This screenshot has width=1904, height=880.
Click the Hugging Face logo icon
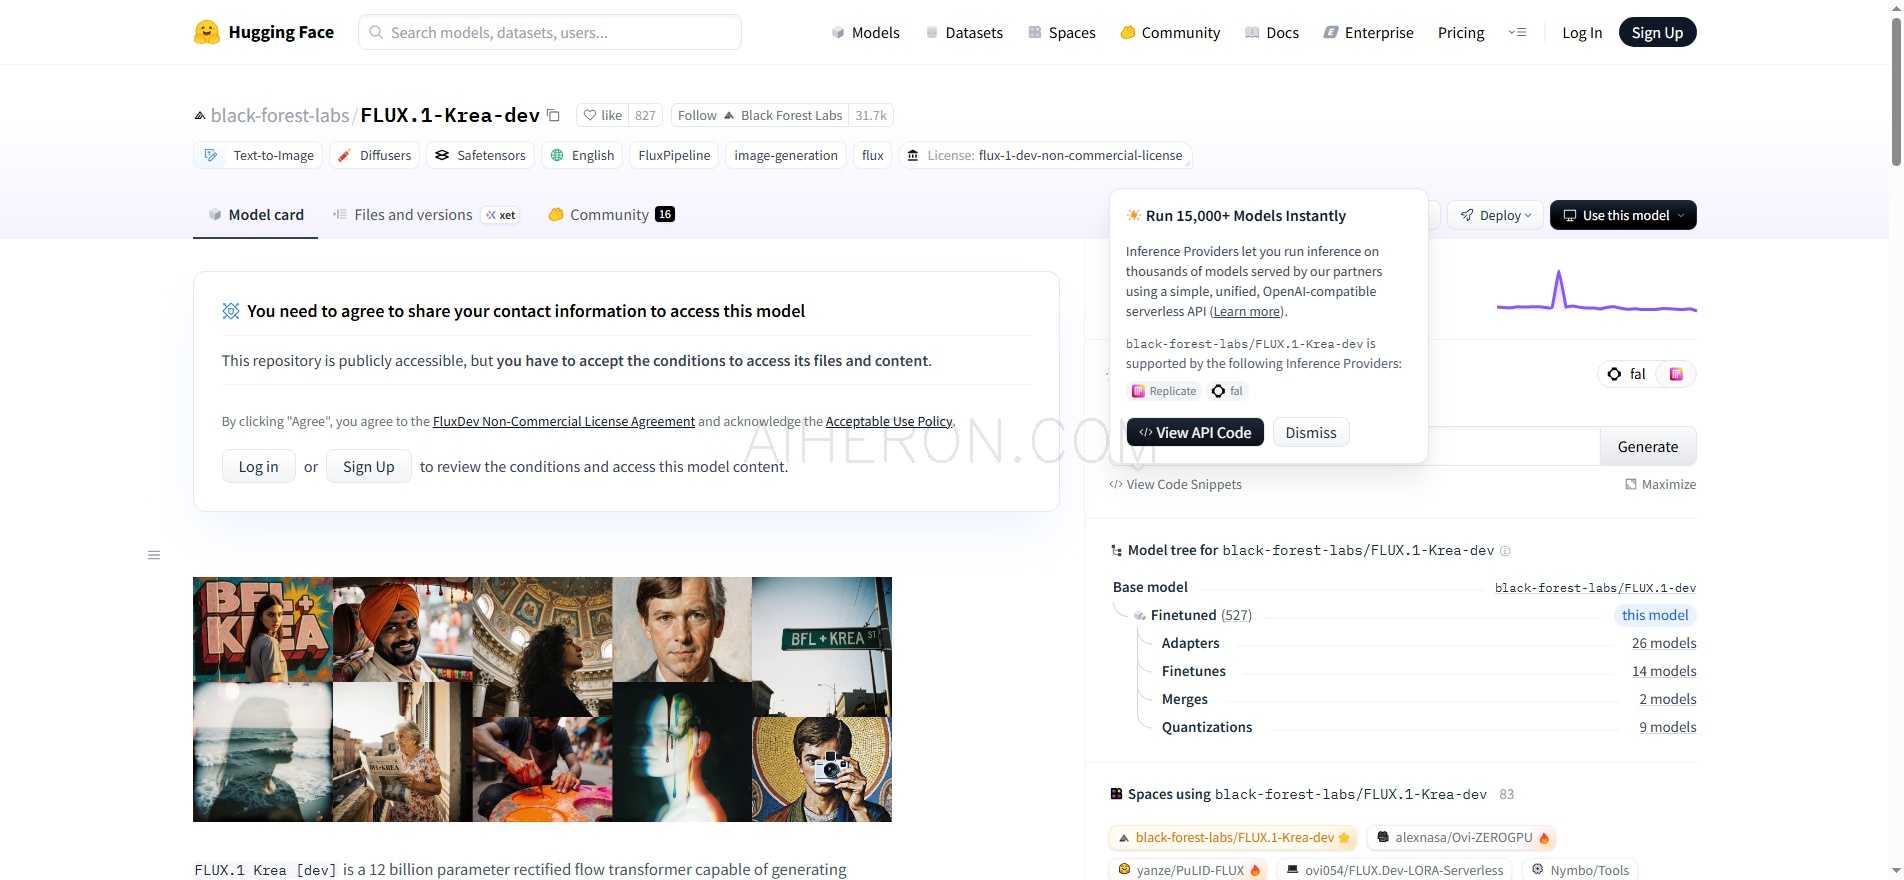coord(207,33)
